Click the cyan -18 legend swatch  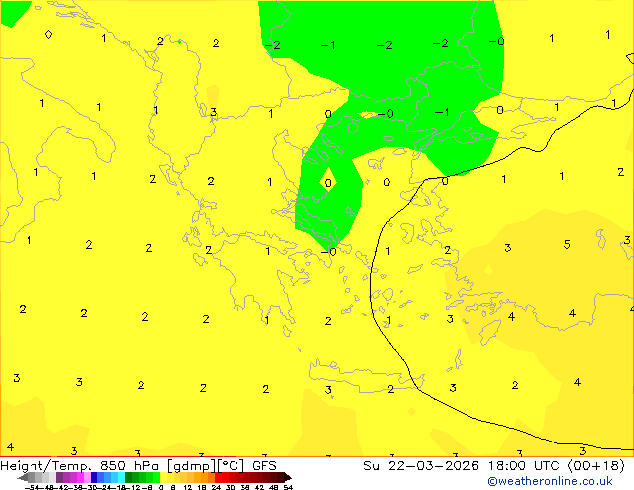point(122,478)
